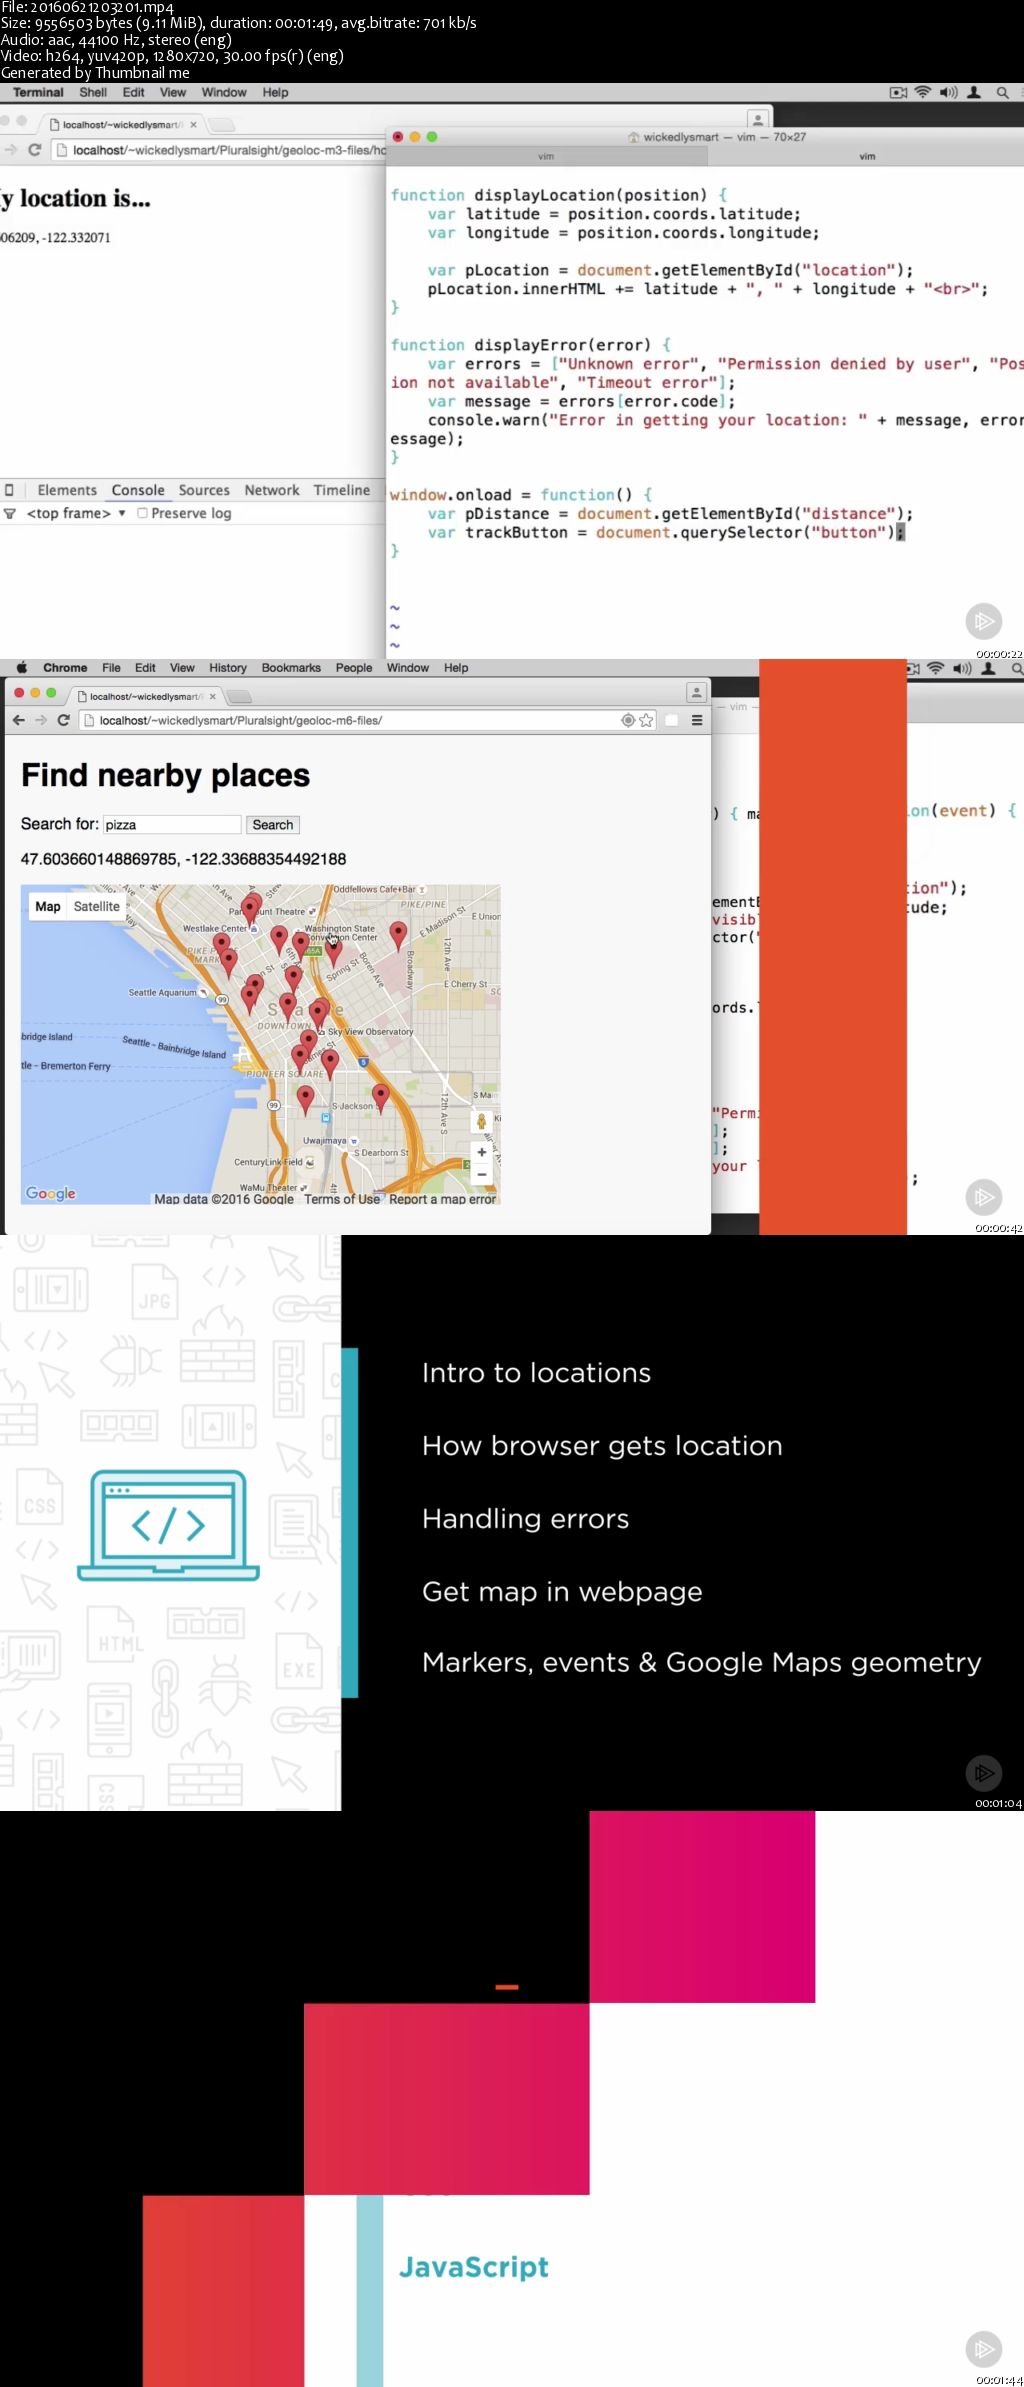Click the marker right of S Jackson label
Image resolution: width=1024 pixels, height=2387 pixels.
380,1097
